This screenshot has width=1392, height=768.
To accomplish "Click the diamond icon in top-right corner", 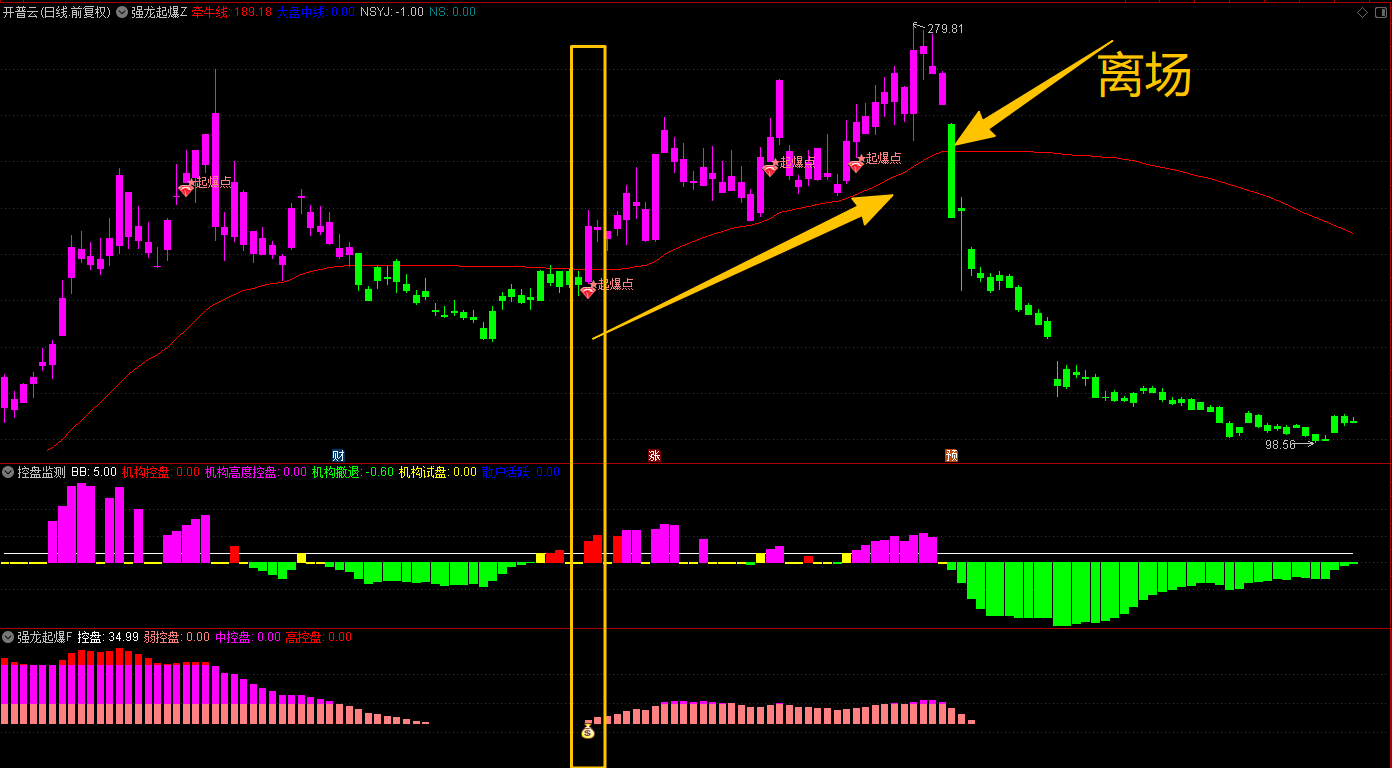I will [1362, 12].
